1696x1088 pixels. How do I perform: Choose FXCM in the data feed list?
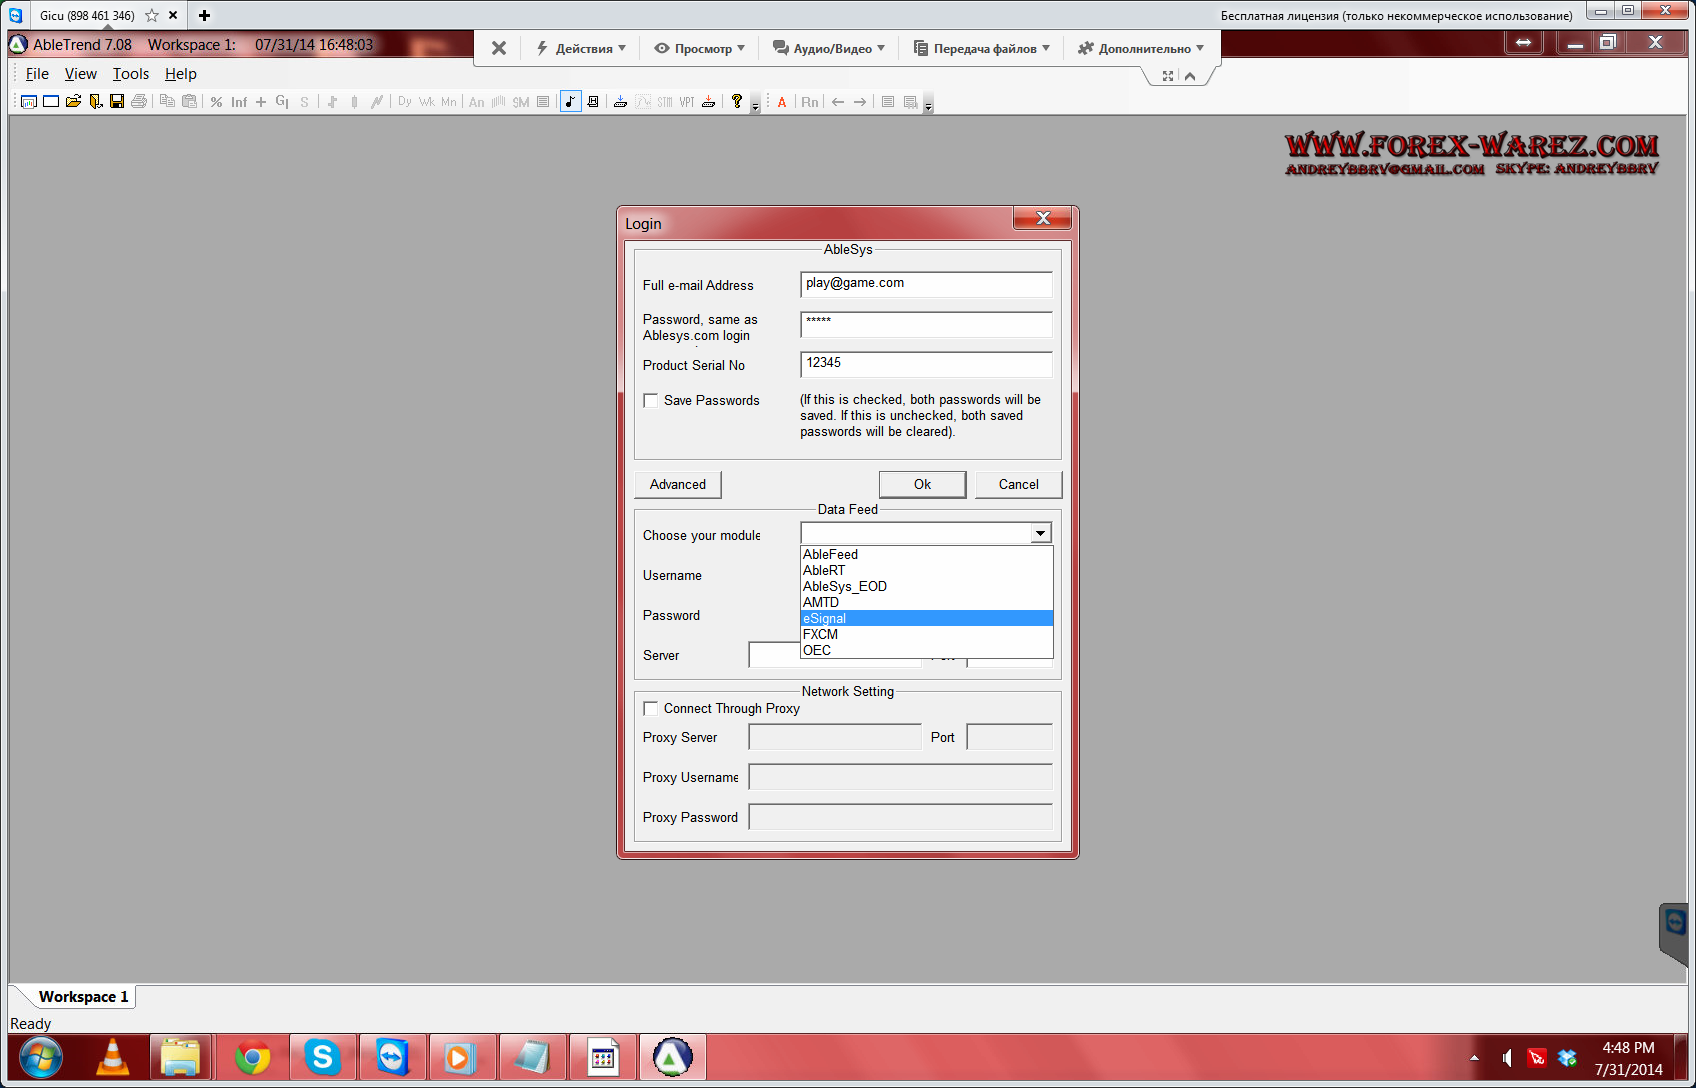point(926,634)
